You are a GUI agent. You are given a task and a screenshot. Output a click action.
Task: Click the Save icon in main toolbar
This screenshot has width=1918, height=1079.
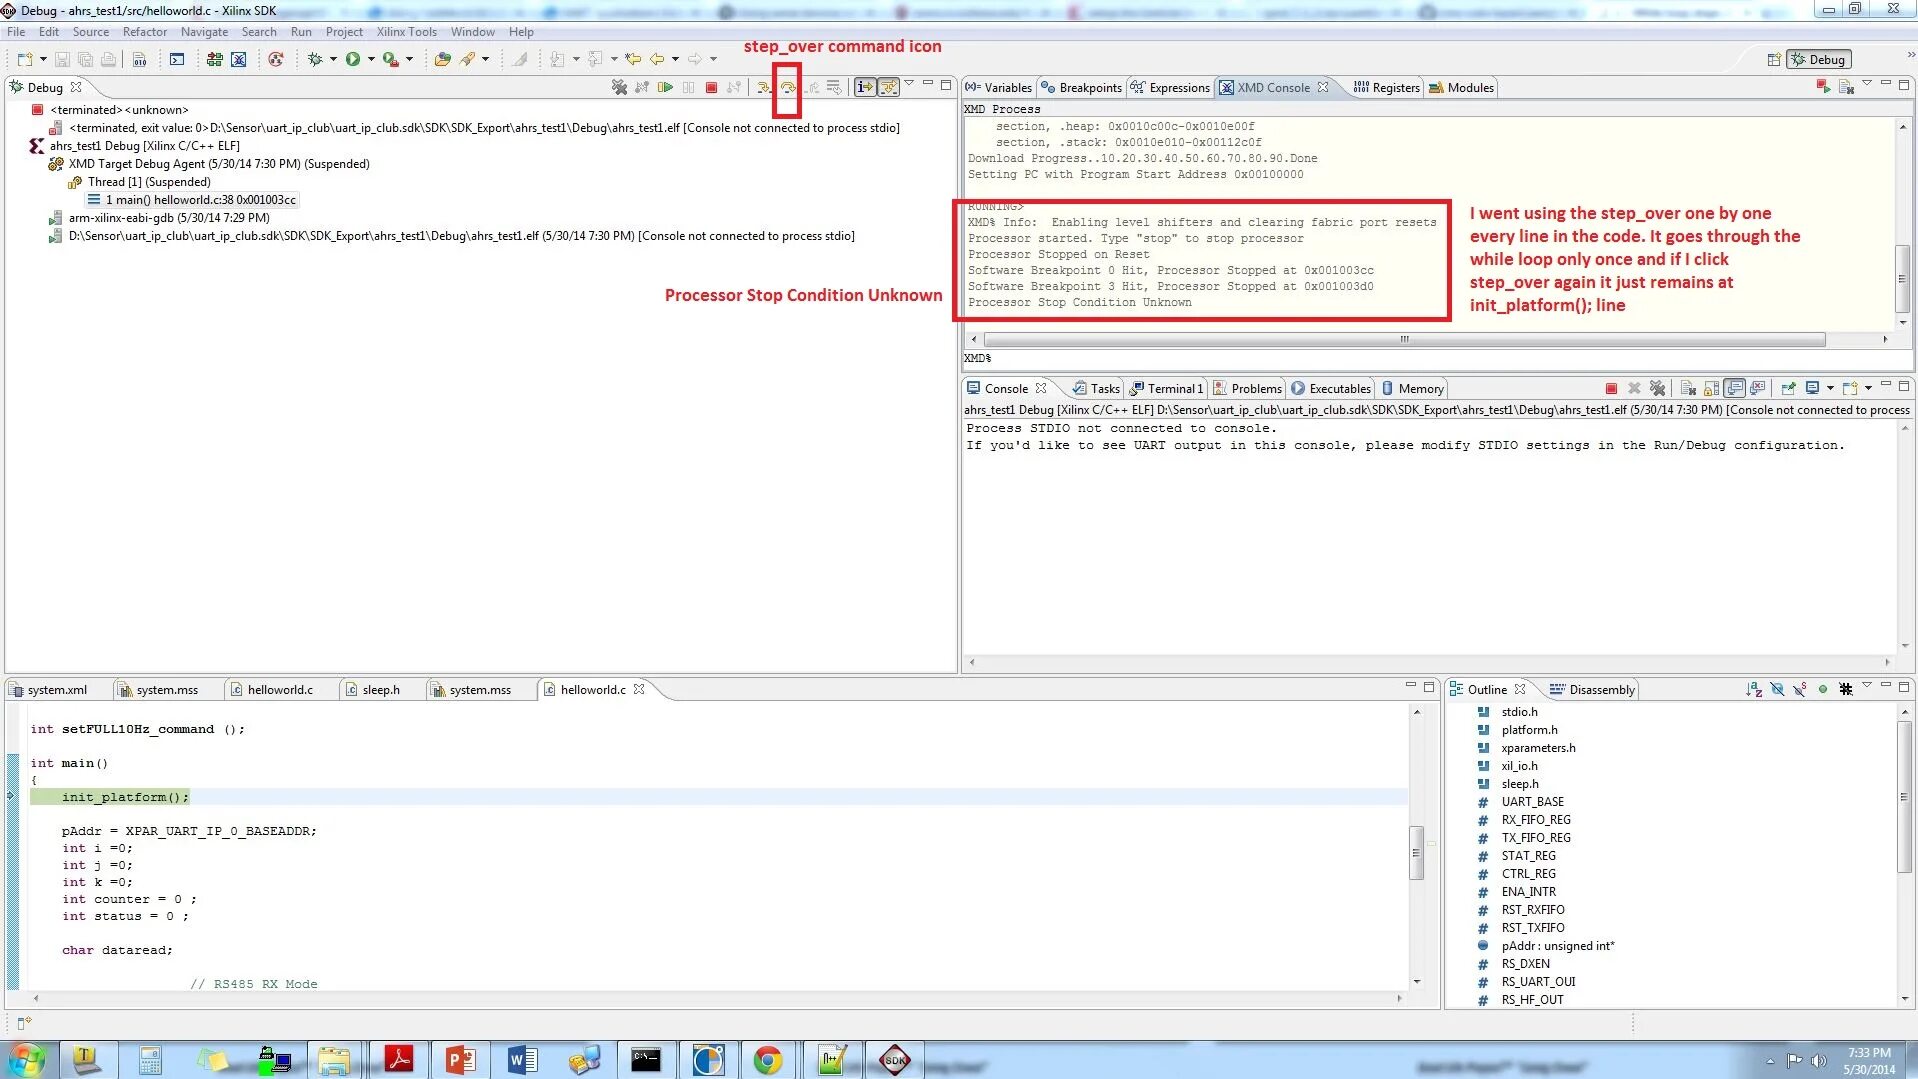pyautogui.click(x=62, y=60)
